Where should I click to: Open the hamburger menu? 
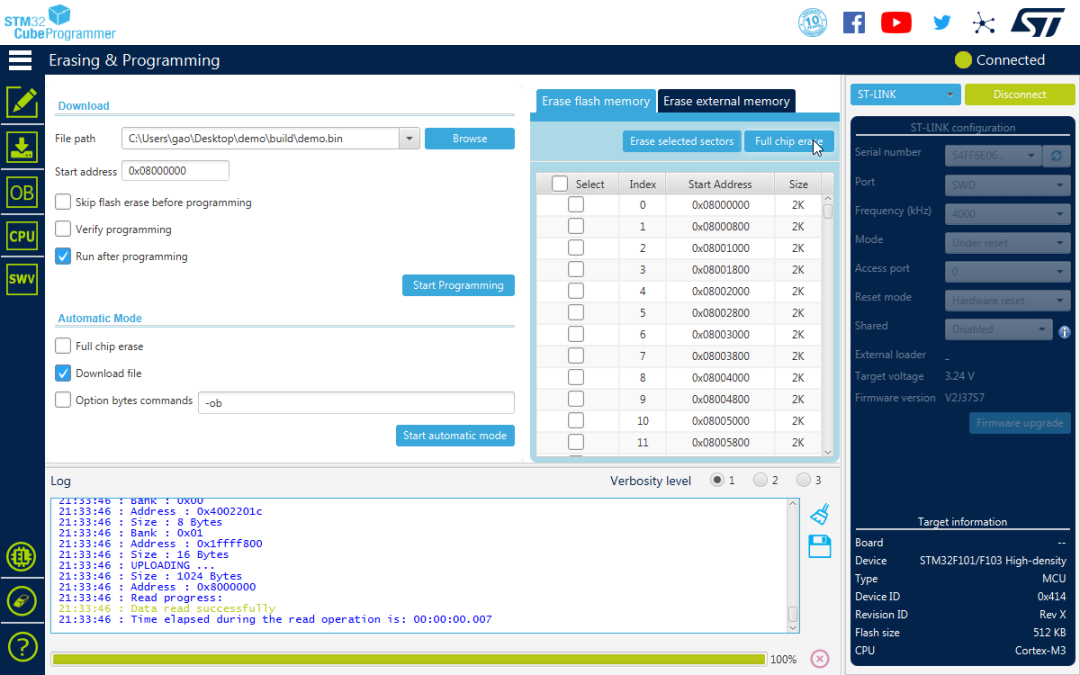point(20,60)
